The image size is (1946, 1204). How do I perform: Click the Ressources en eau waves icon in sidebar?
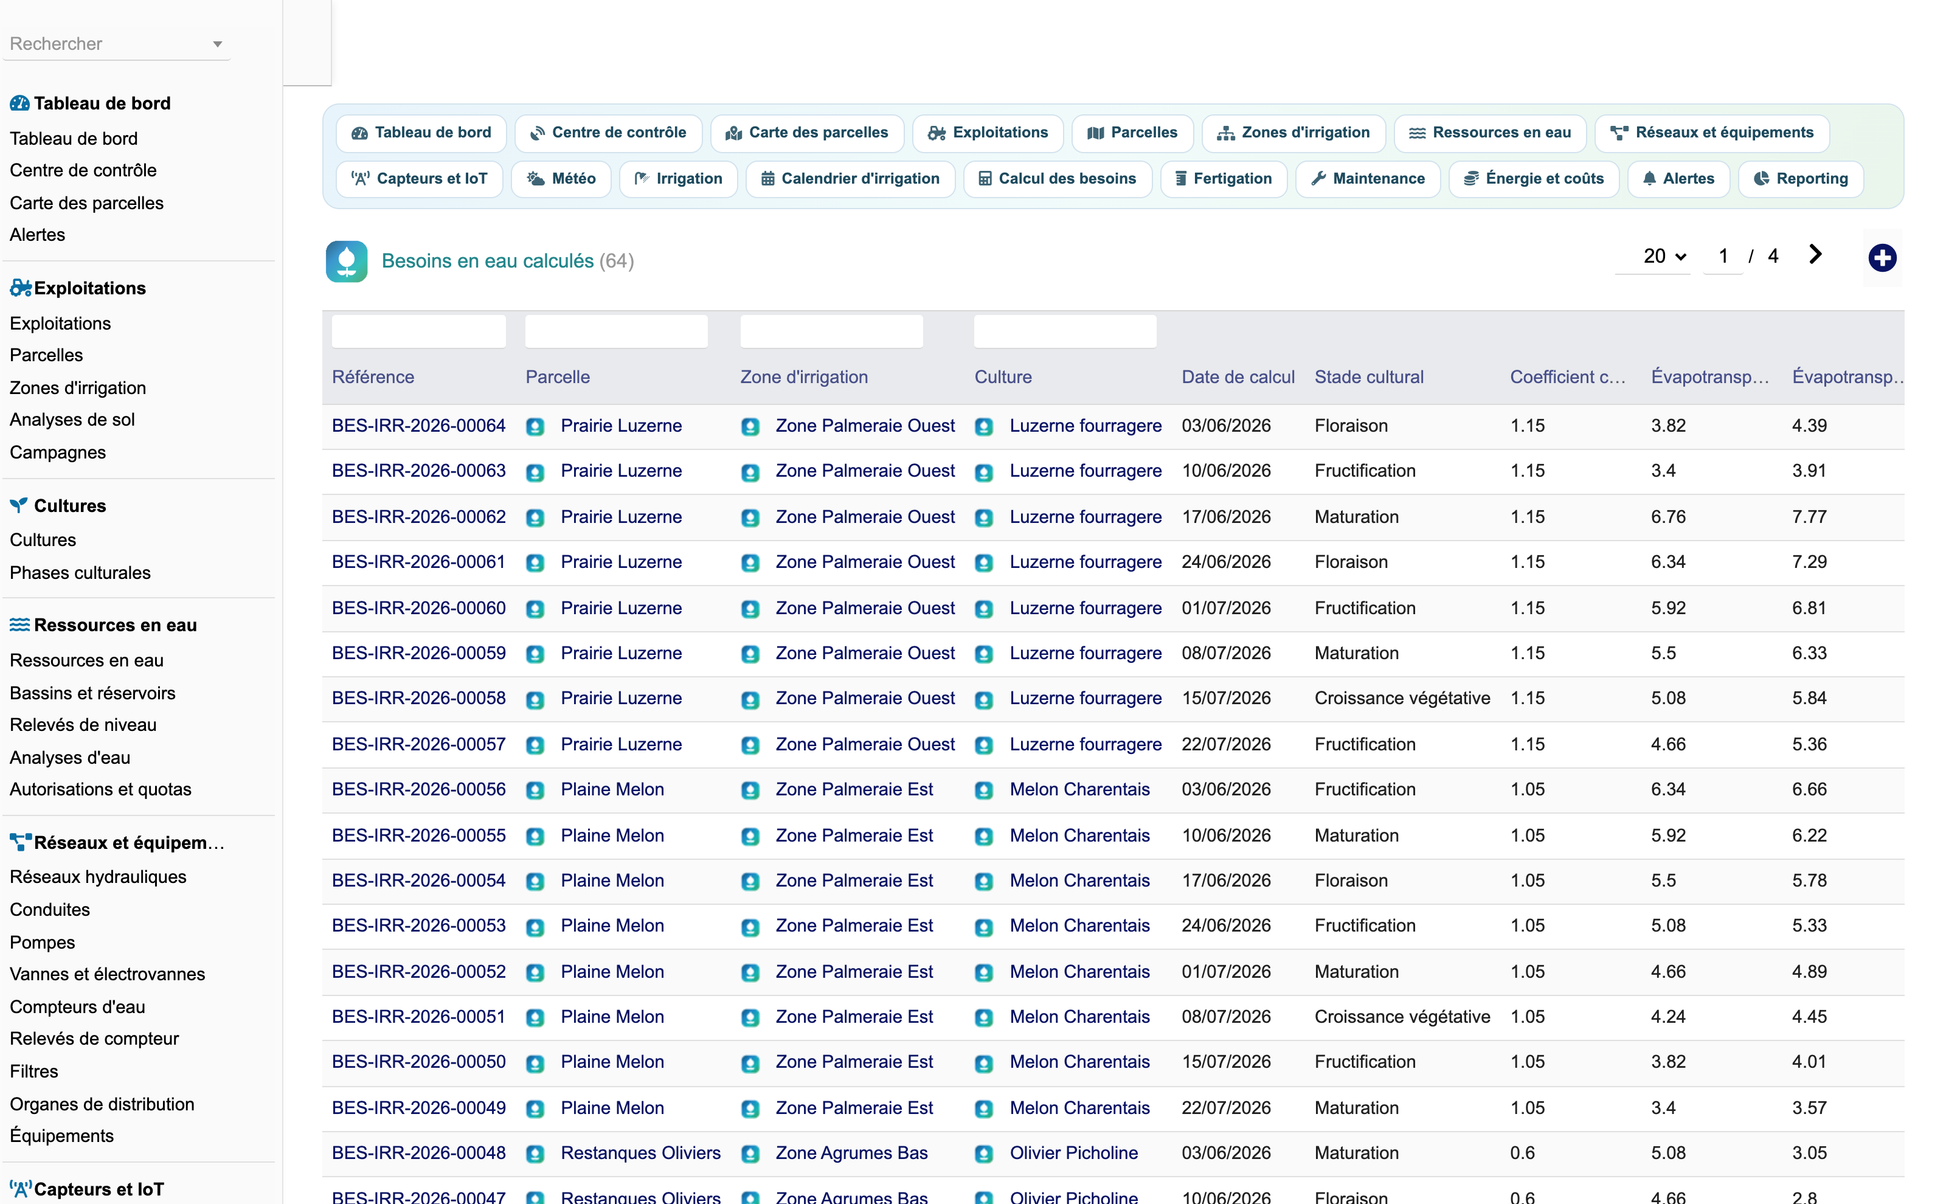click(x=19, y=625)
